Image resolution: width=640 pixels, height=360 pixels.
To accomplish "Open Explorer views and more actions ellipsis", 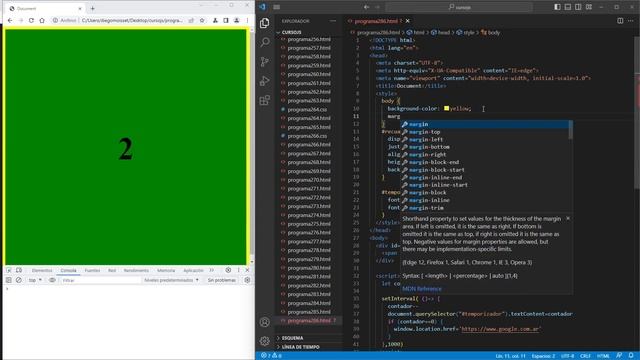I will click(x=333, y=21).
